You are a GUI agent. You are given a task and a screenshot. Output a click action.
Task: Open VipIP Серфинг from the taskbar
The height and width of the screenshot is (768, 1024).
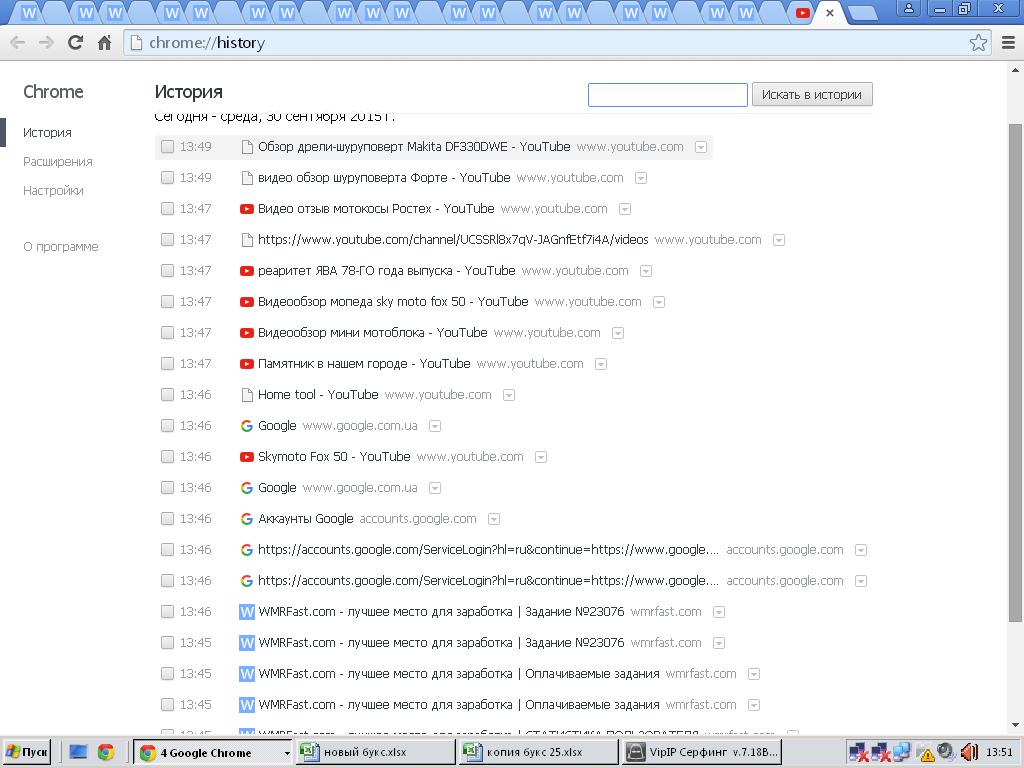pos(701,752)
